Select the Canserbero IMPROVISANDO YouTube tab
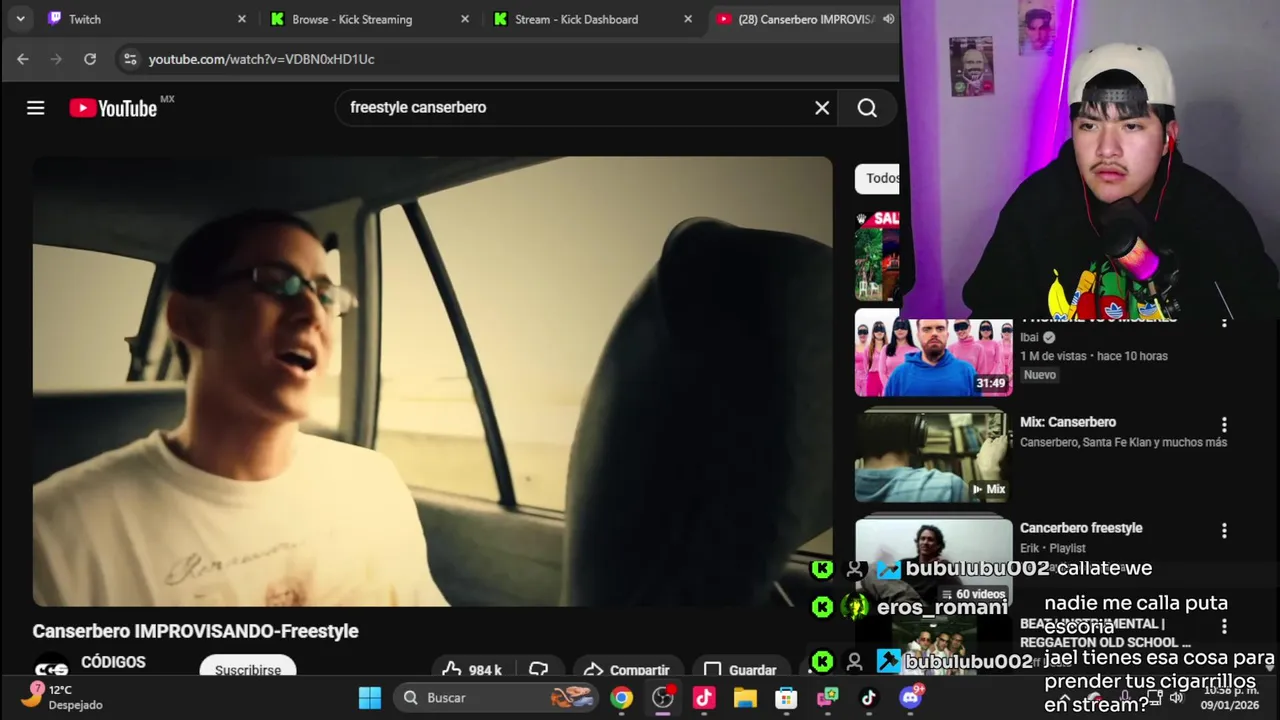The width and height of the screenshot is (1280, 720). (805, 19)
